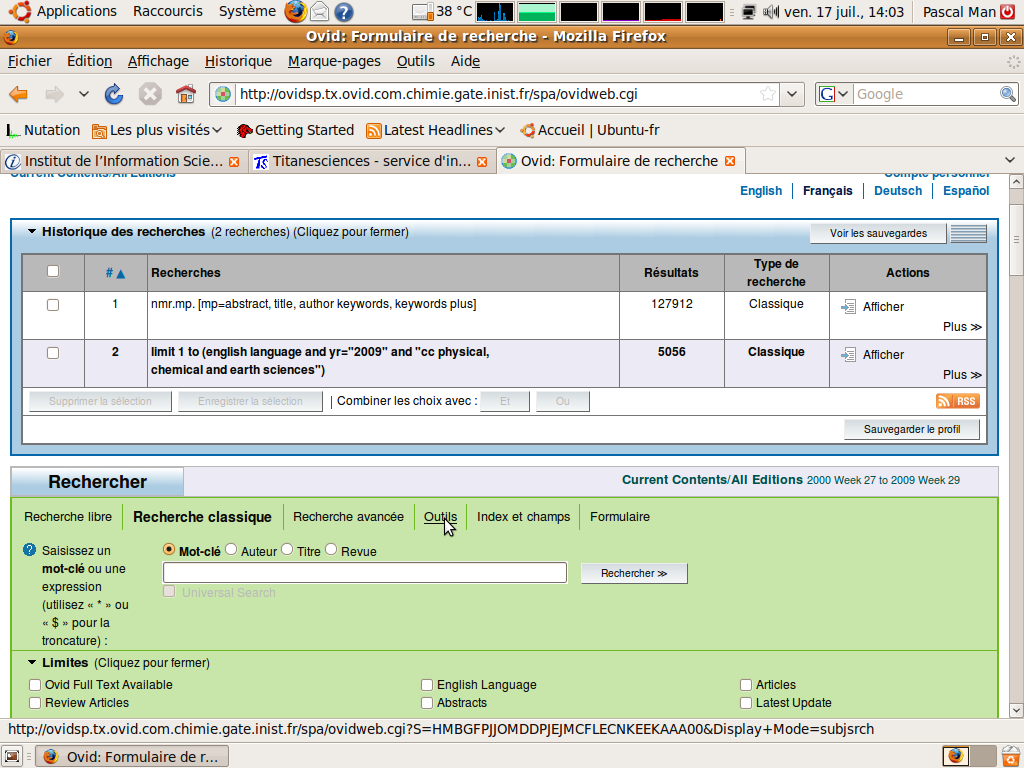The height and width of the screenshot is (768, 1024).
Task: Collapse the Limites section
Action: click(31, 662)
